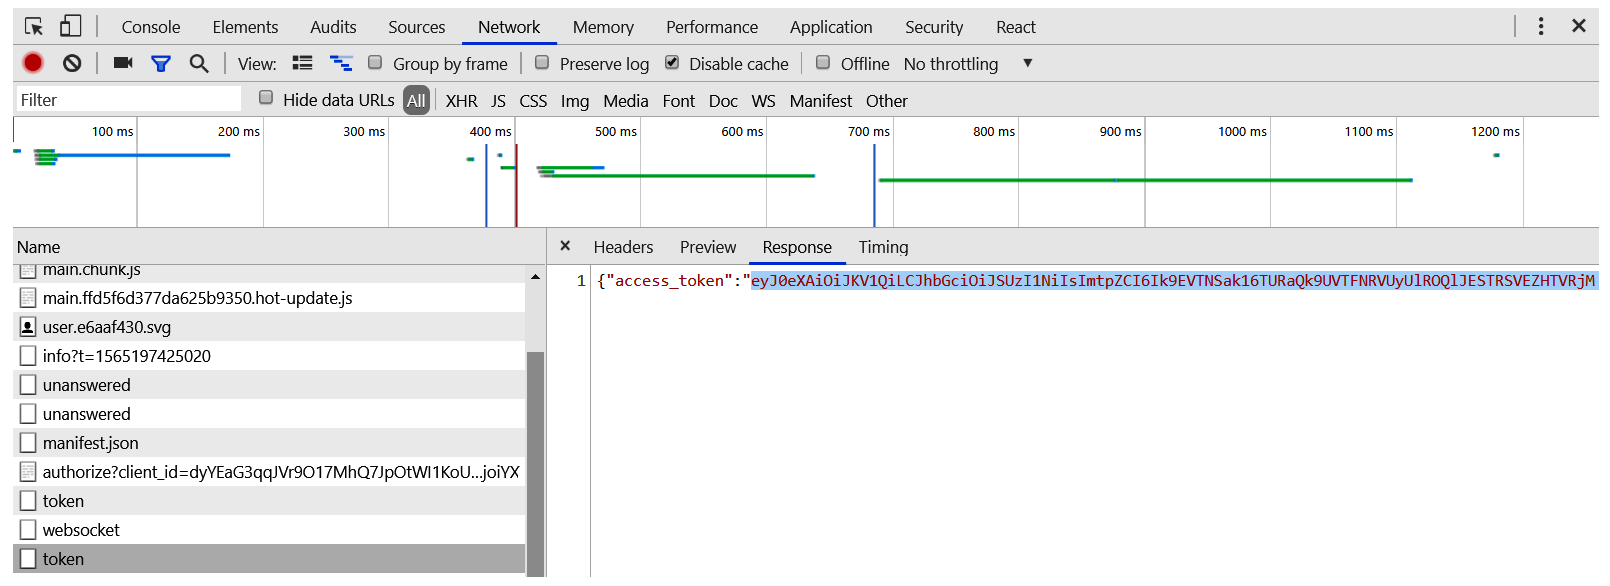The image size is (1610, 586).
Task: Enable the Preserve log checkbox
Action: 542,63
